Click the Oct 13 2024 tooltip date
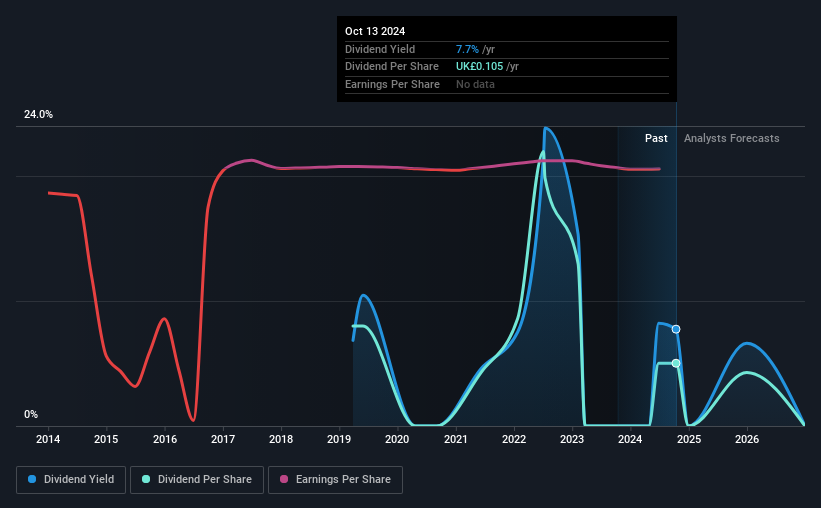The height and width of the screenshot is (508, 821). pos(375,31)
